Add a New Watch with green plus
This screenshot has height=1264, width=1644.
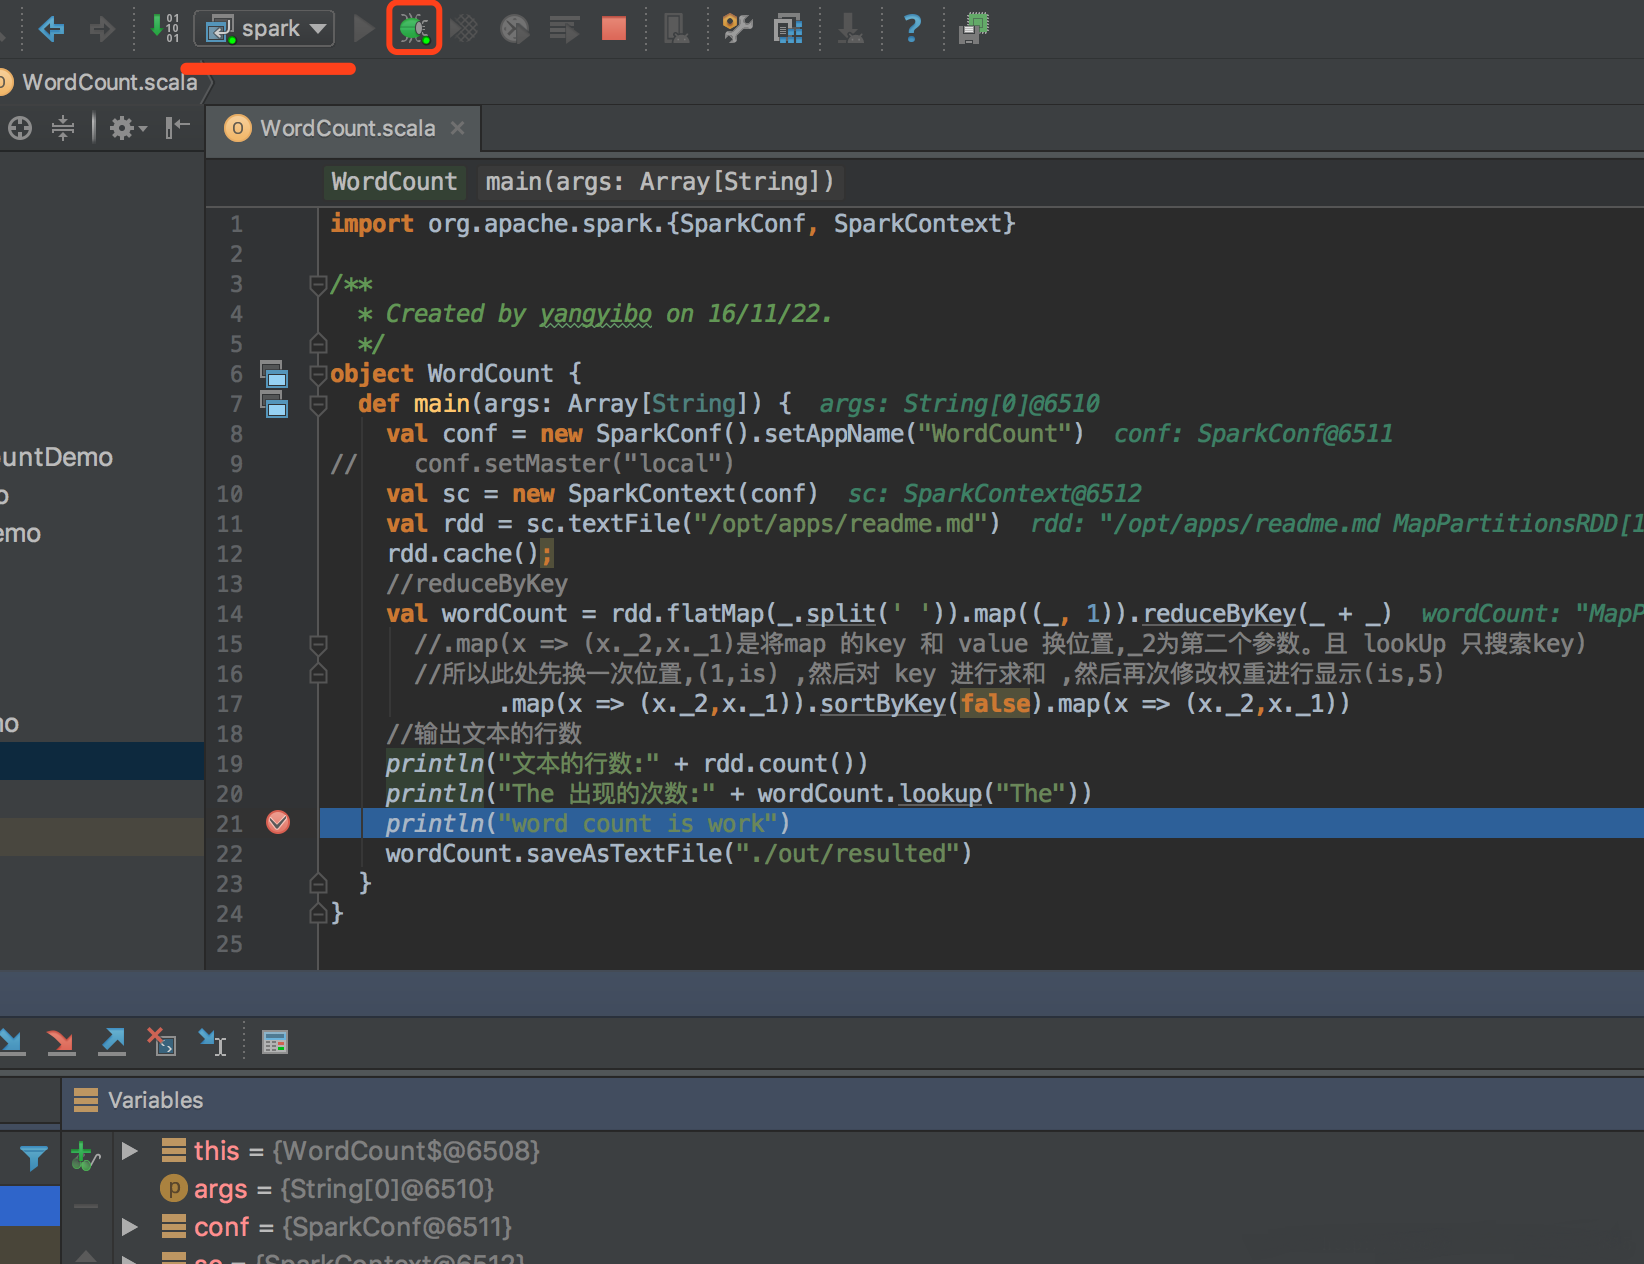click(85, 1157)
